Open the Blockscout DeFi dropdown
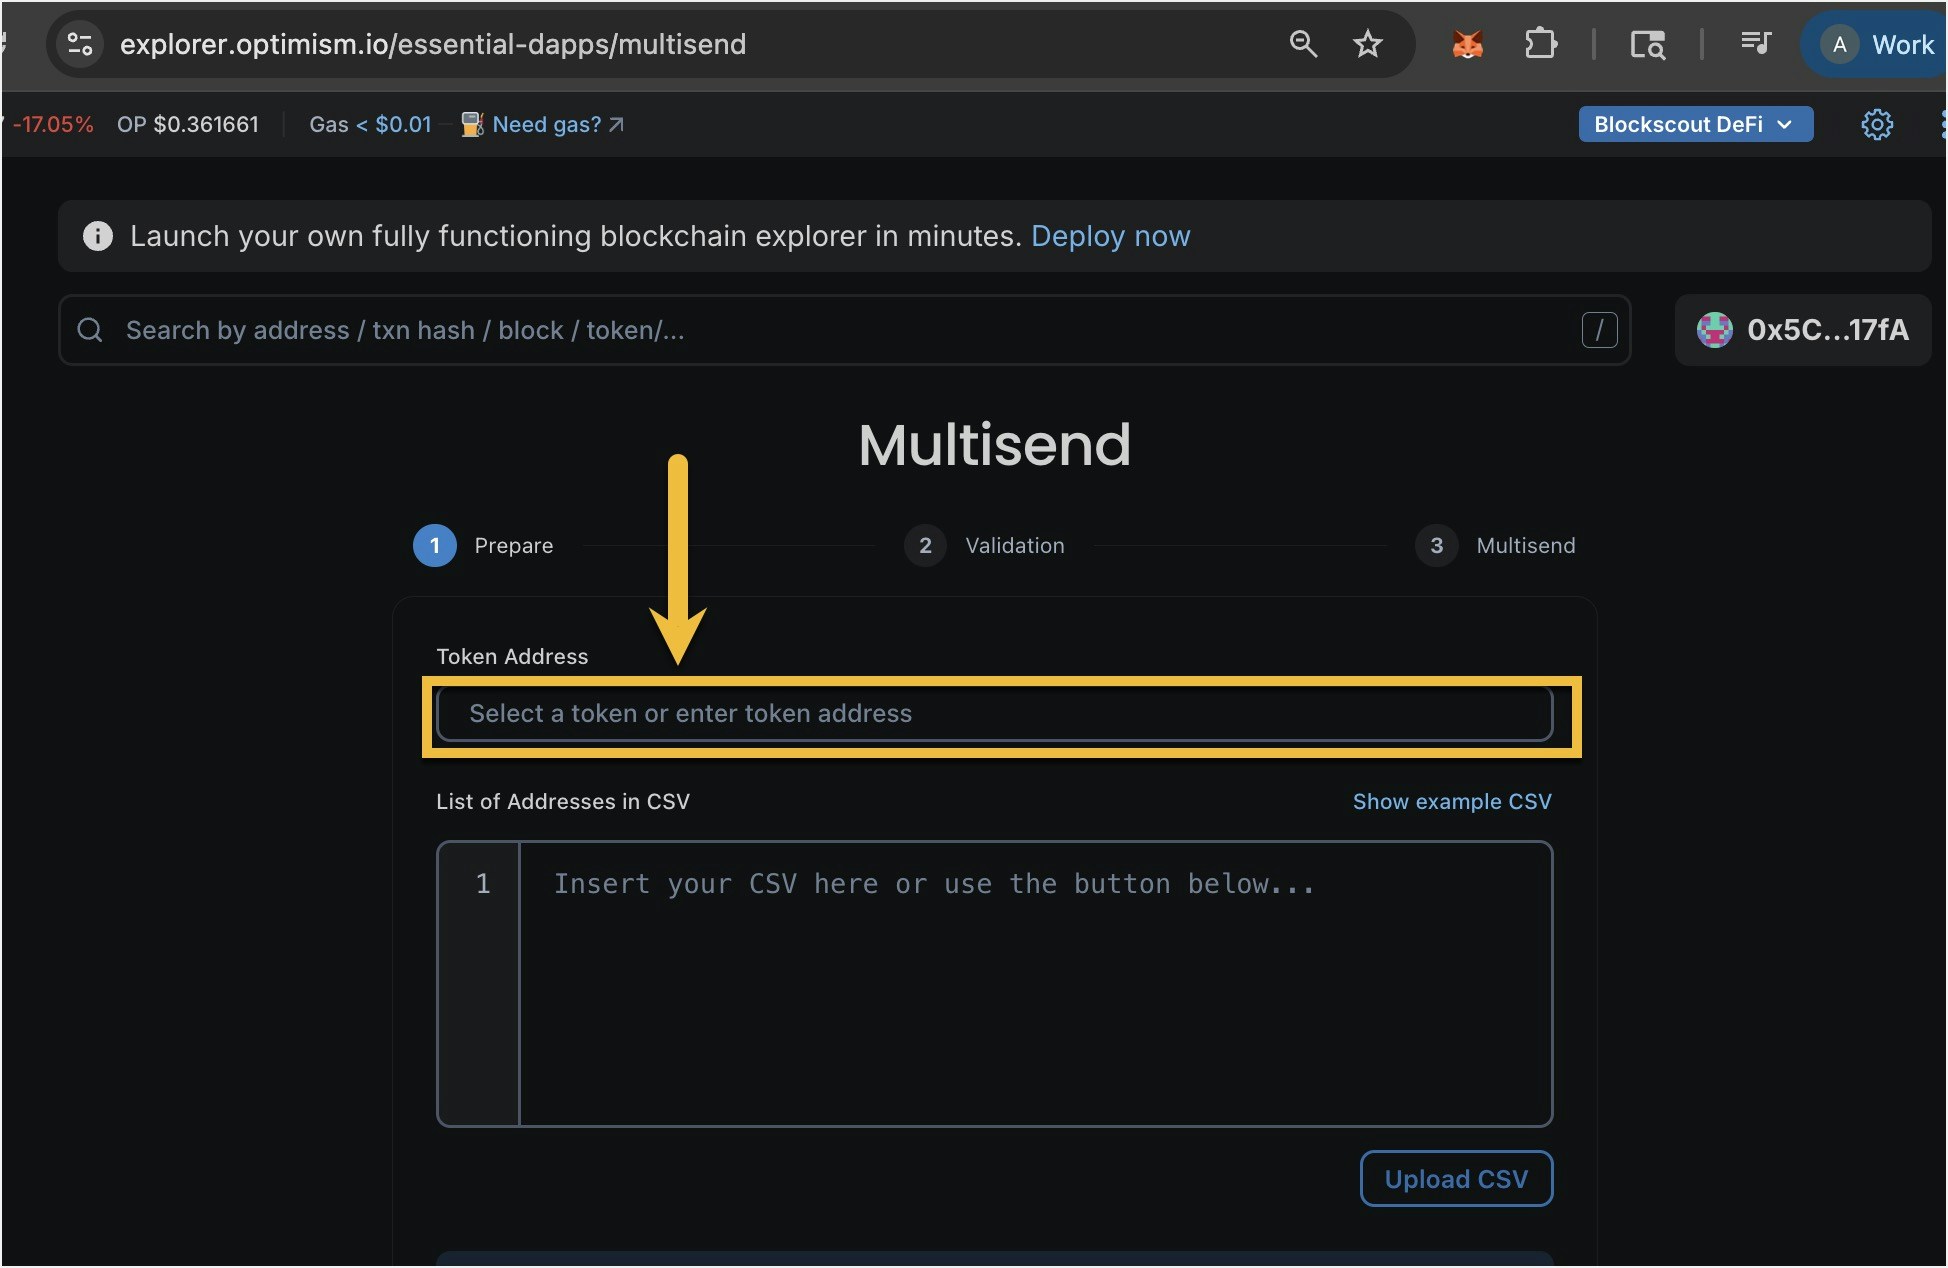Screen dimensions: 1948x1268 click(1694, 124)
